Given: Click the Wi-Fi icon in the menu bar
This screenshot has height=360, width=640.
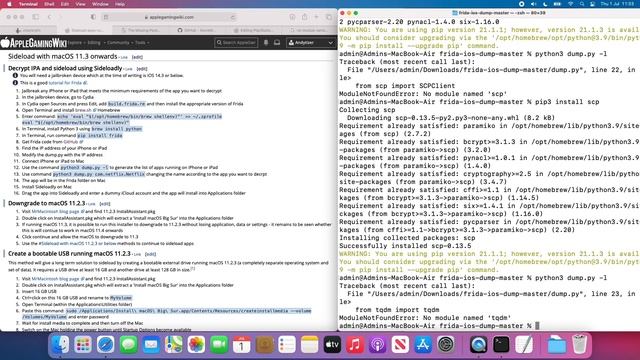Looking at the screenshot, I should [x=571, y=4].
